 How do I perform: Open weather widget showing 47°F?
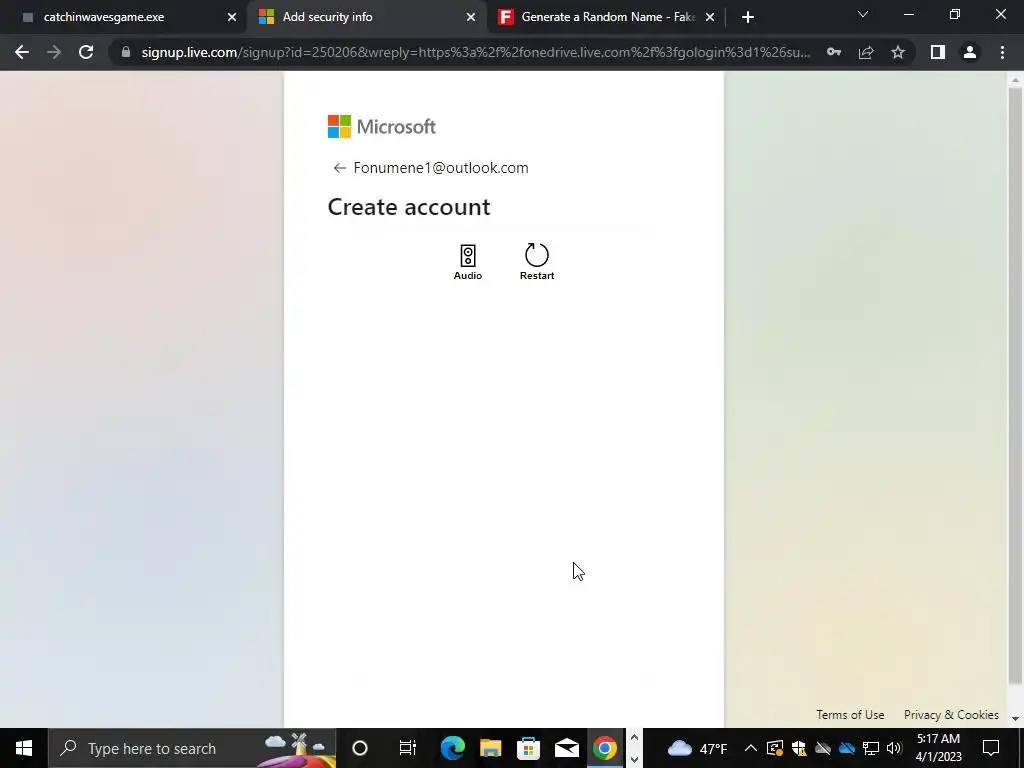coord(697,748)
